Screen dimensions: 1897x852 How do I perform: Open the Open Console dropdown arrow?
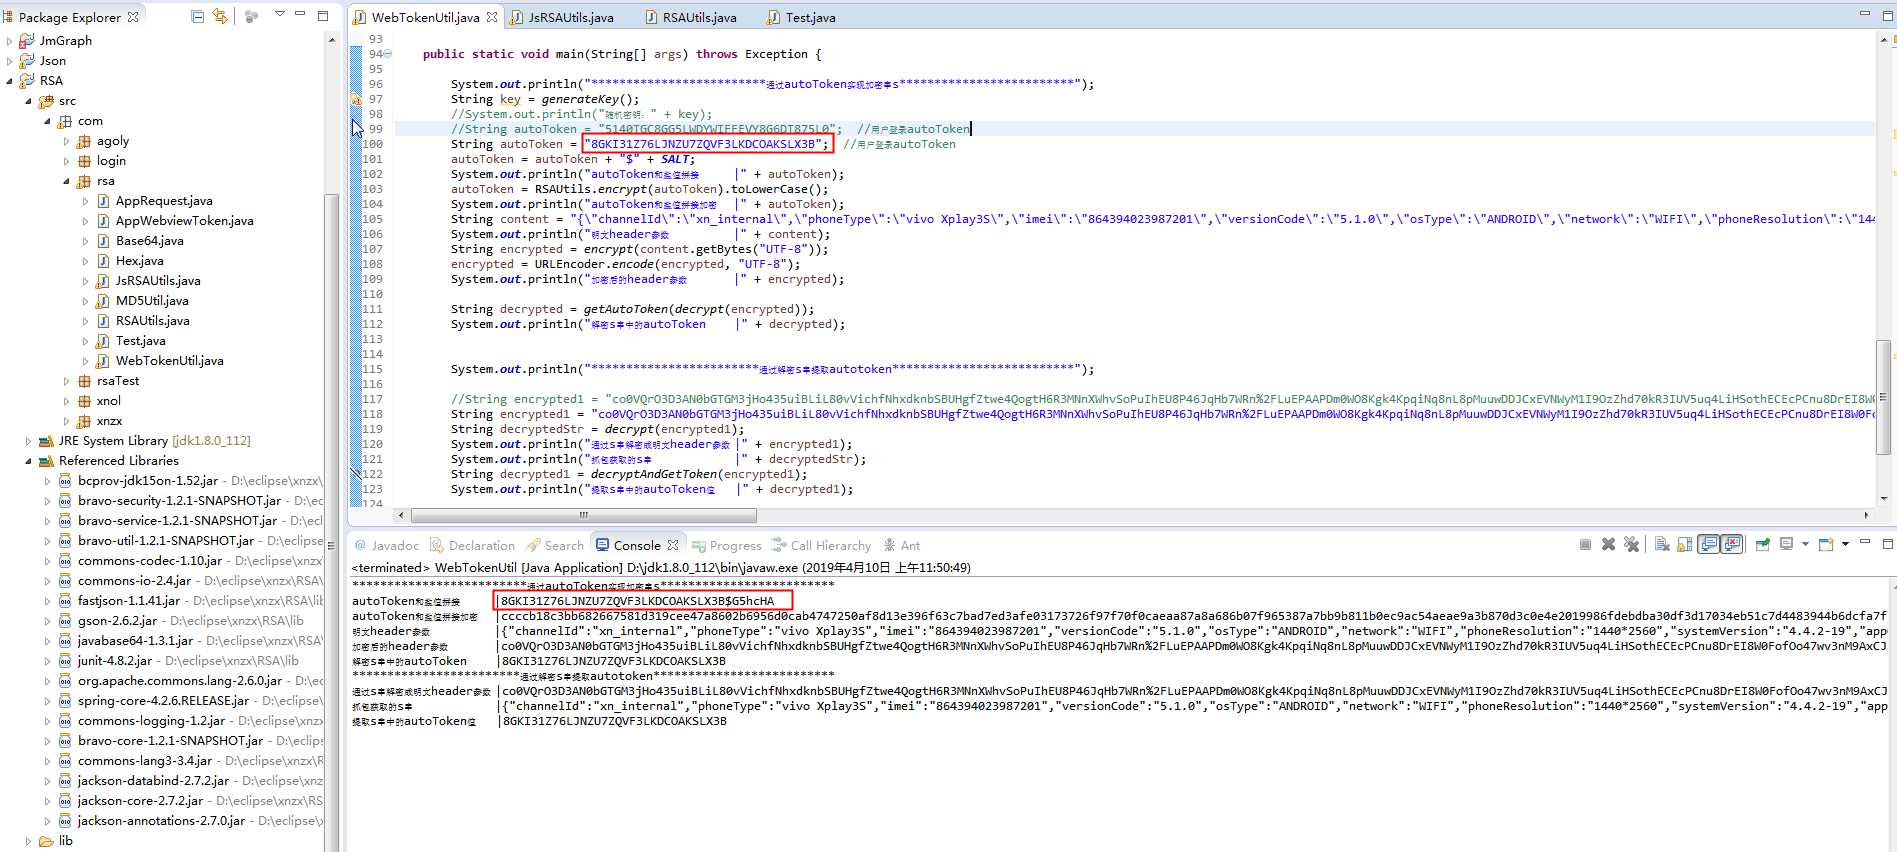tap(1844, 545)
